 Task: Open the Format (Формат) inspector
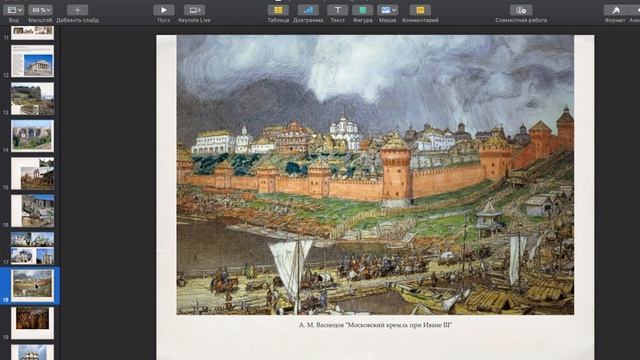[x=615, y=10]
